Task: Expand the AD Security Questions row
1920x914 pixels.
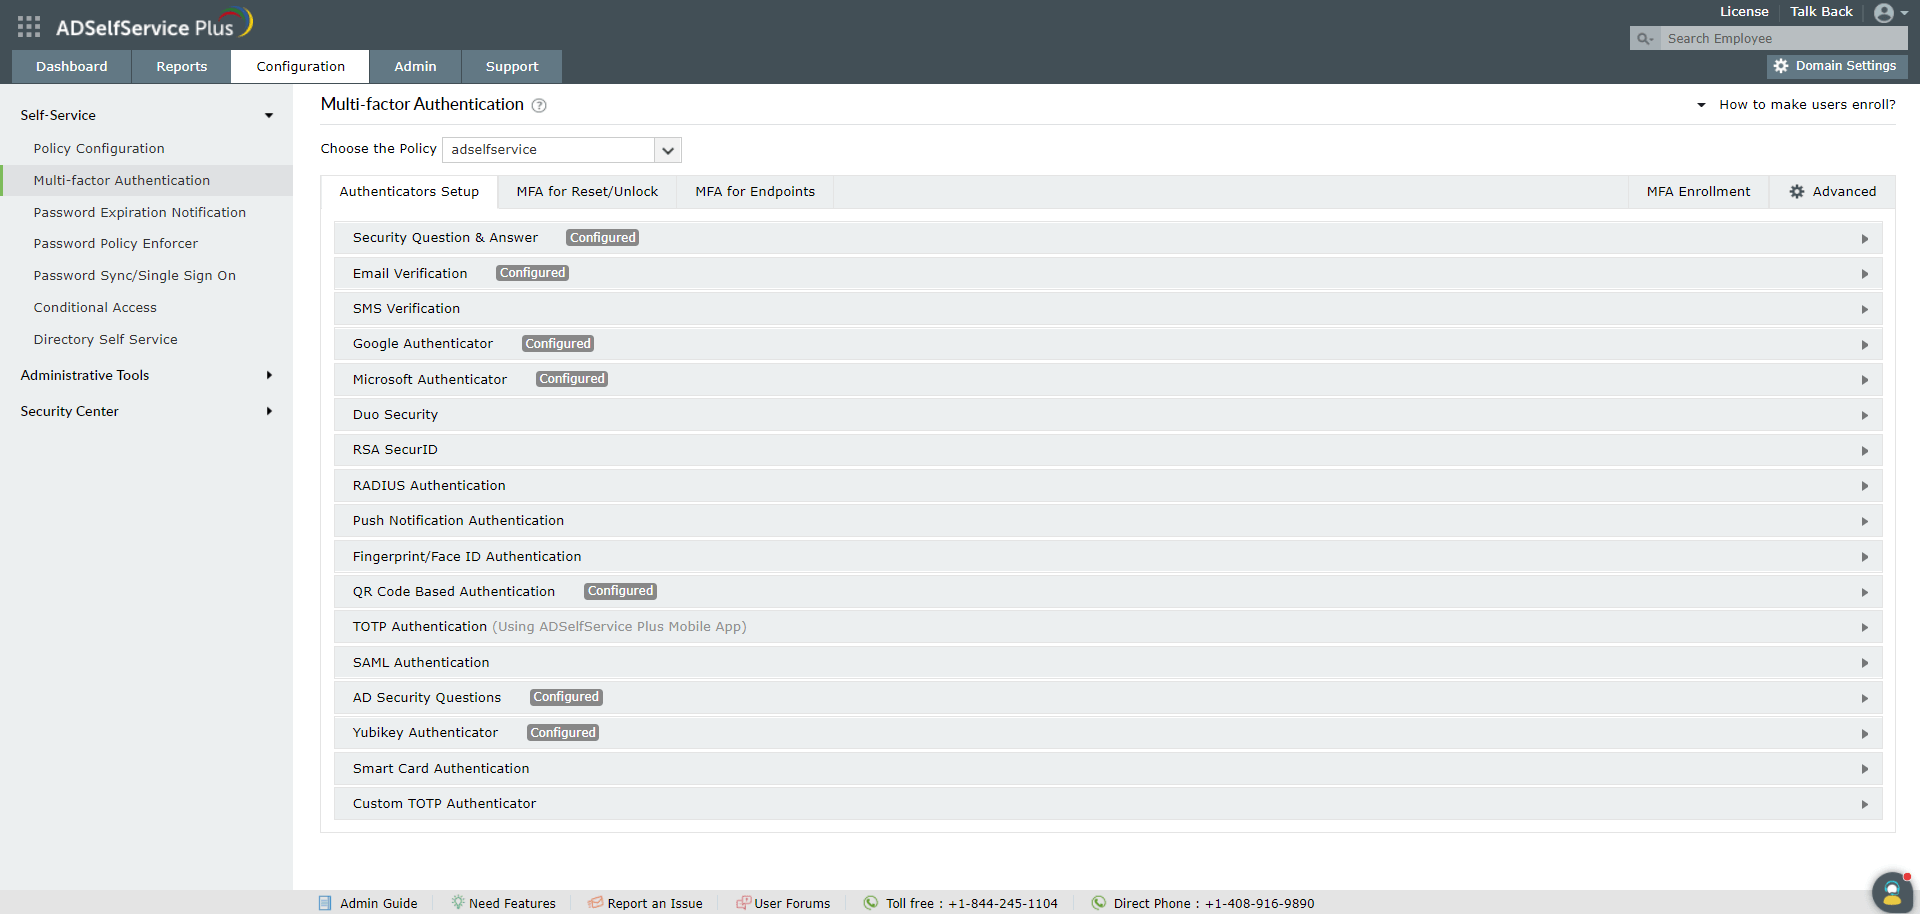Action: [1108, 698]
